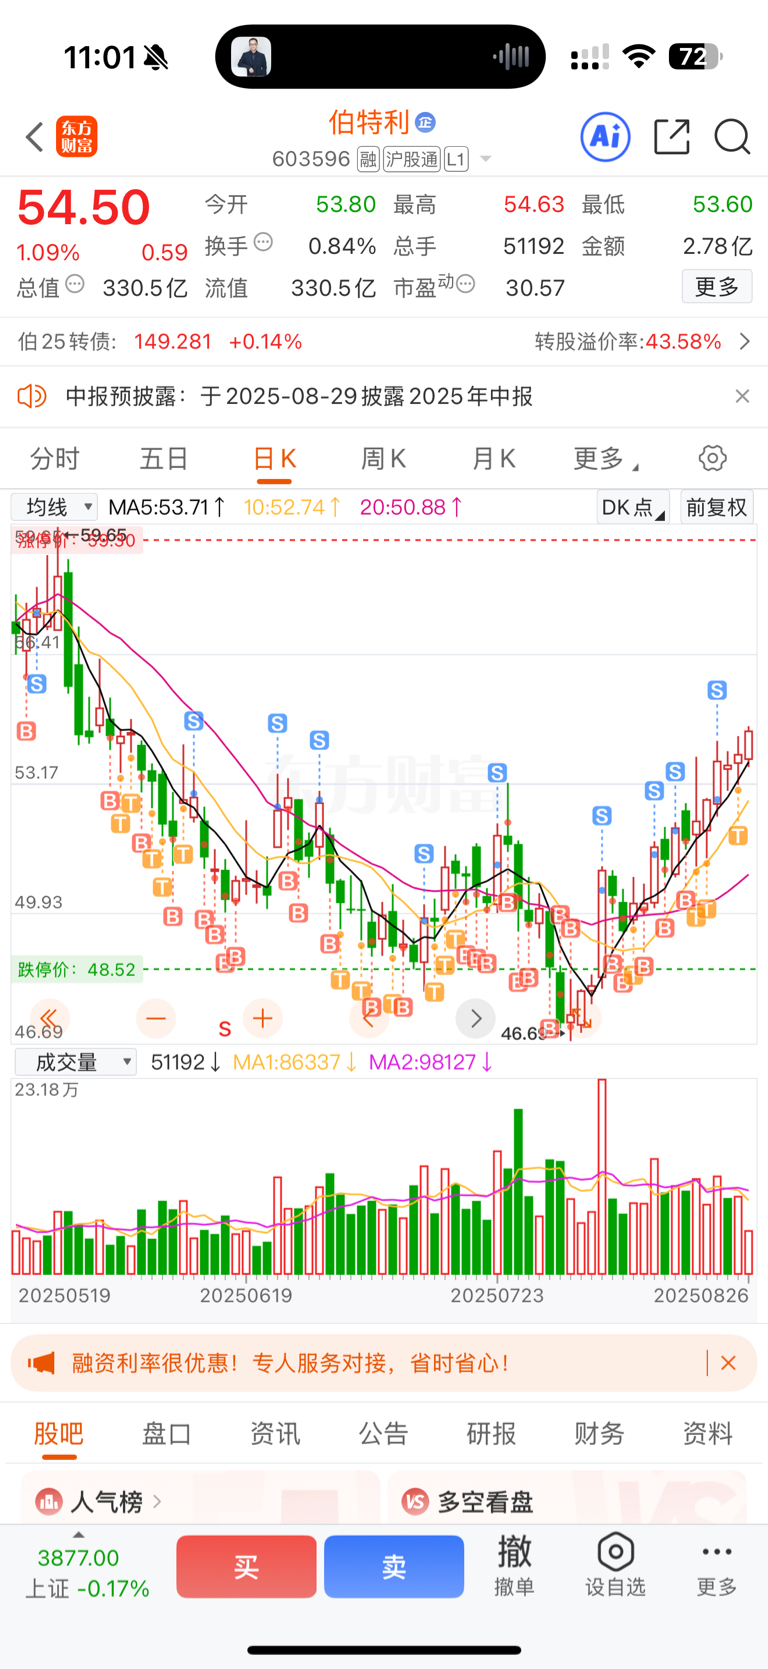Screen dimensions: 768x1669
Task: Tap the battery indicator in status bar
Action: click(x=696, y=57)
